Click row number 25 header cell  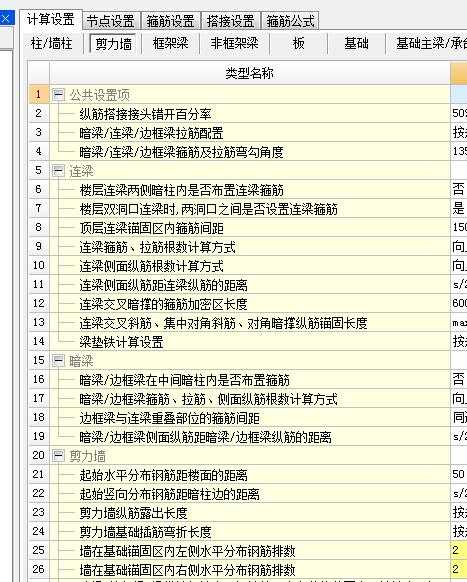click(x=39, y=550)
